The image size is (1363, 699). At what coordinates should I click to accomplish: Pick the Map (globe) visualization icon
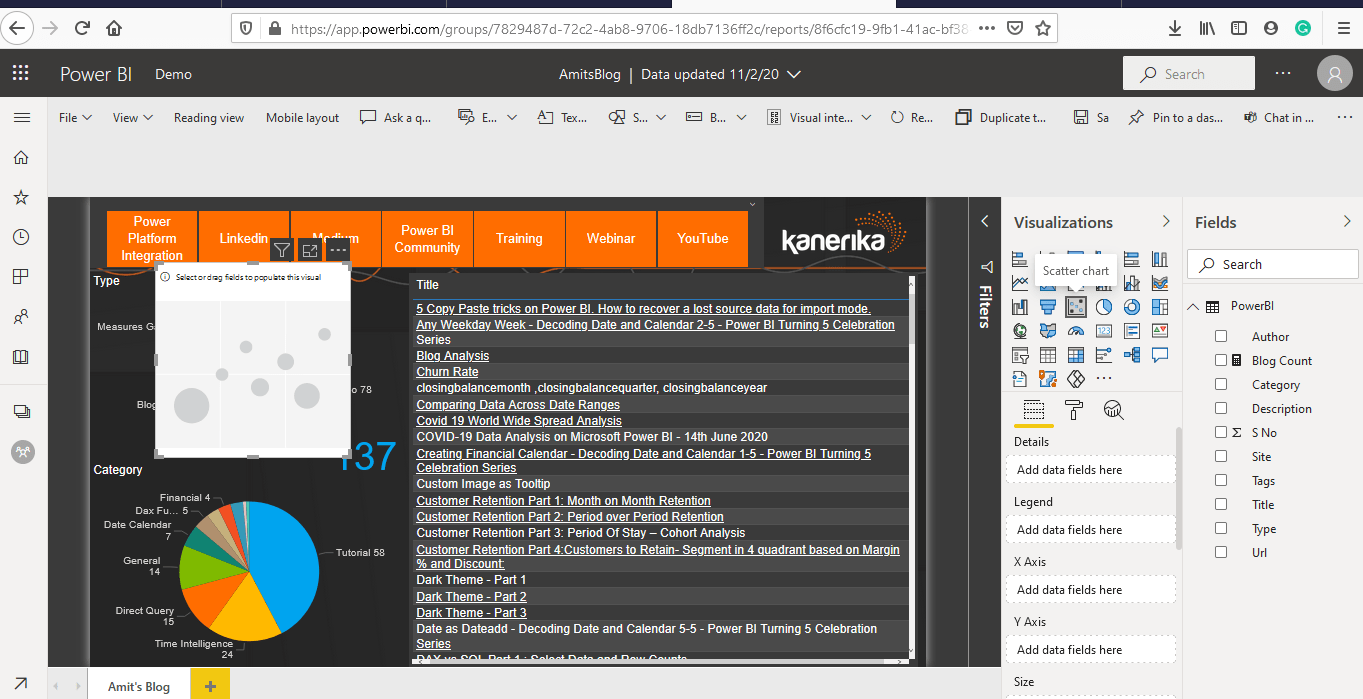pos(1020,331)
